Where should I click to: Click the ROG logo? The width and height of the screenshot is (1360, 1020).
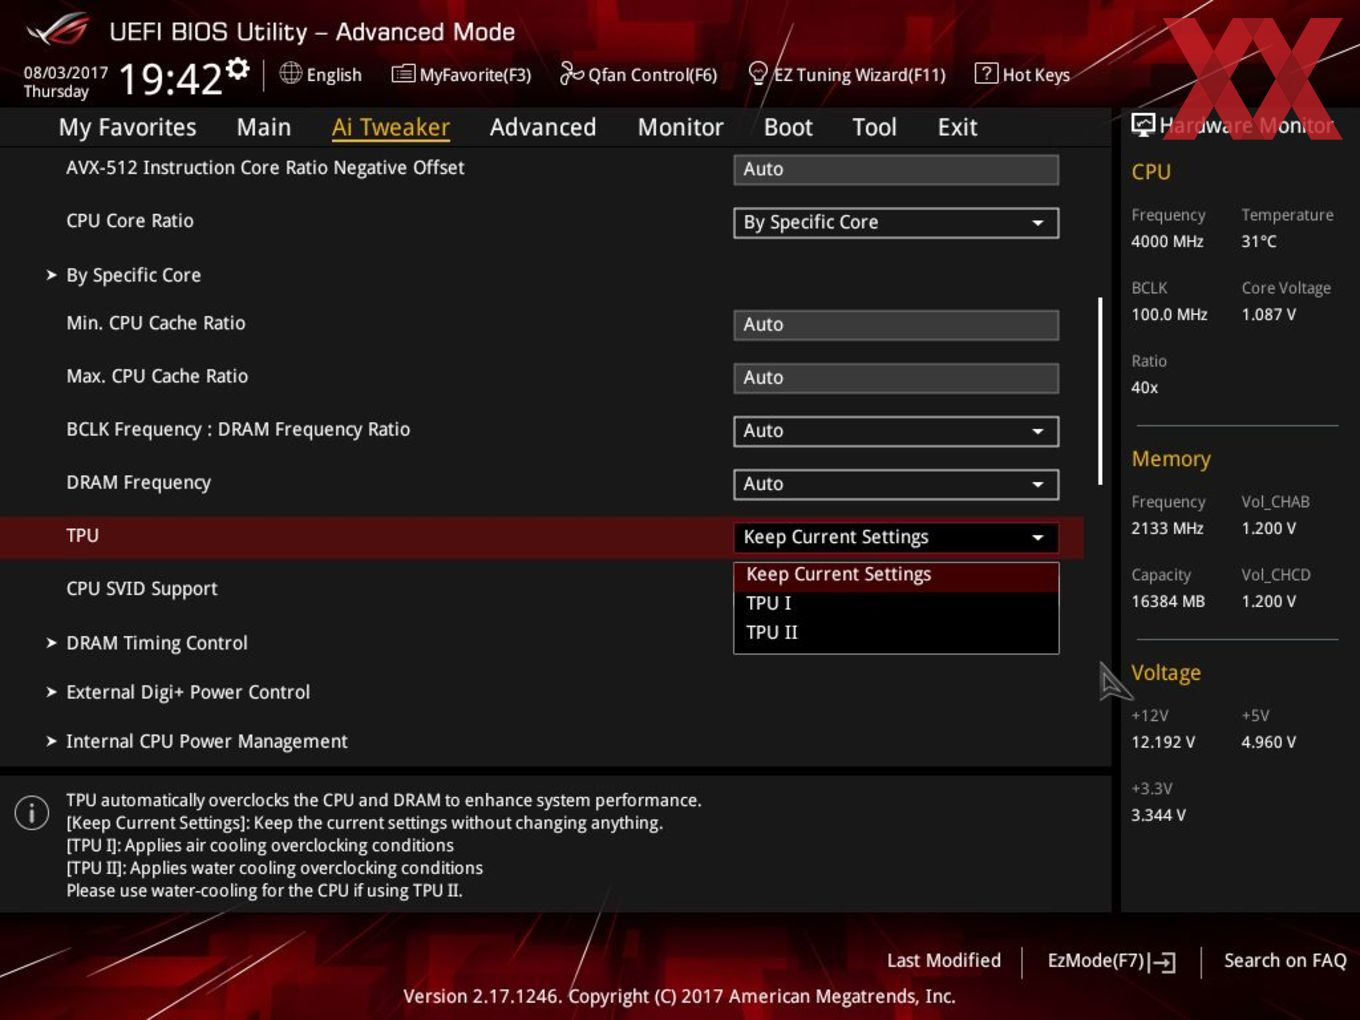[58, 30]
